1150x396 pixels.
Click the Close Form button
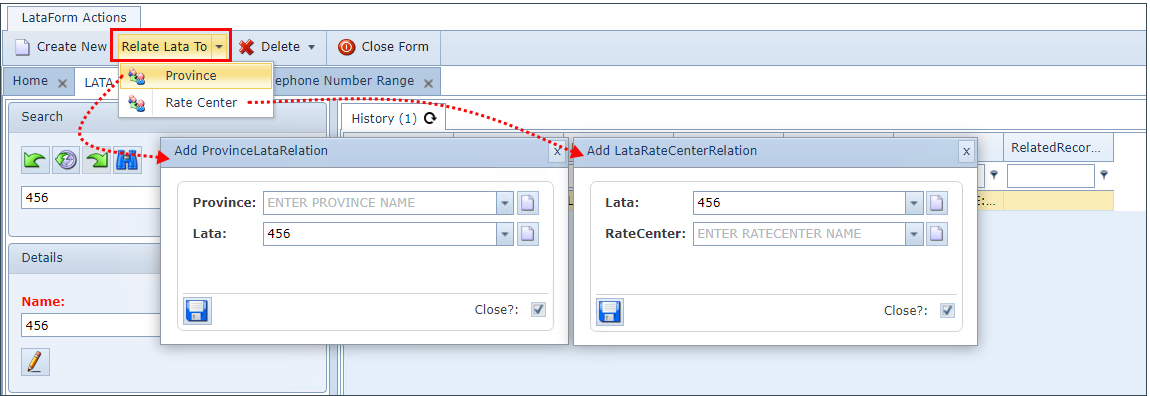[384, 46]
